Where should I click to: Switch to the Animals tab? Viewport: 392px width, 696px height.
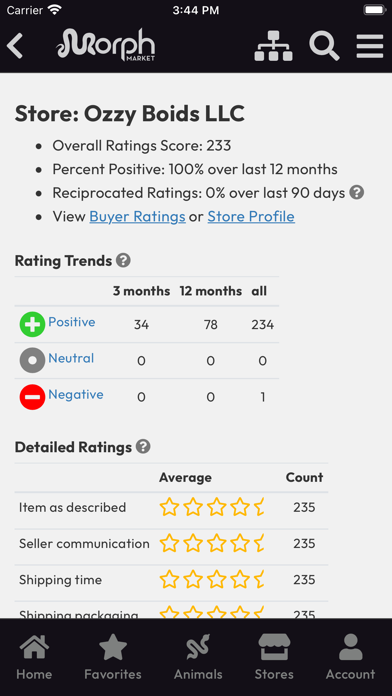pyautogui.click(x=198, y=657)
